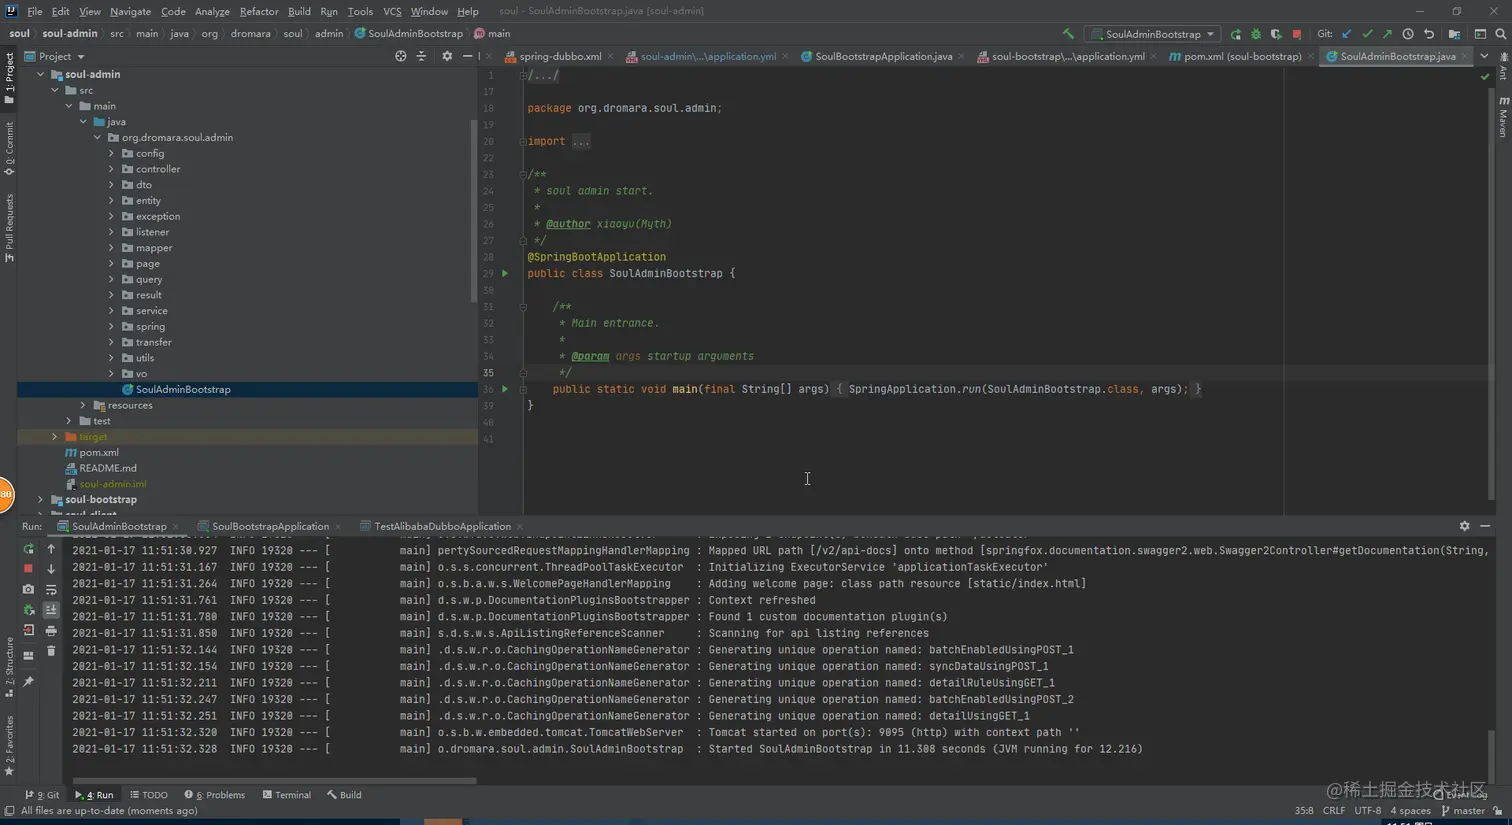
Task: Click the Debug bug icon in toolbar
Action: coord(1256,34)
